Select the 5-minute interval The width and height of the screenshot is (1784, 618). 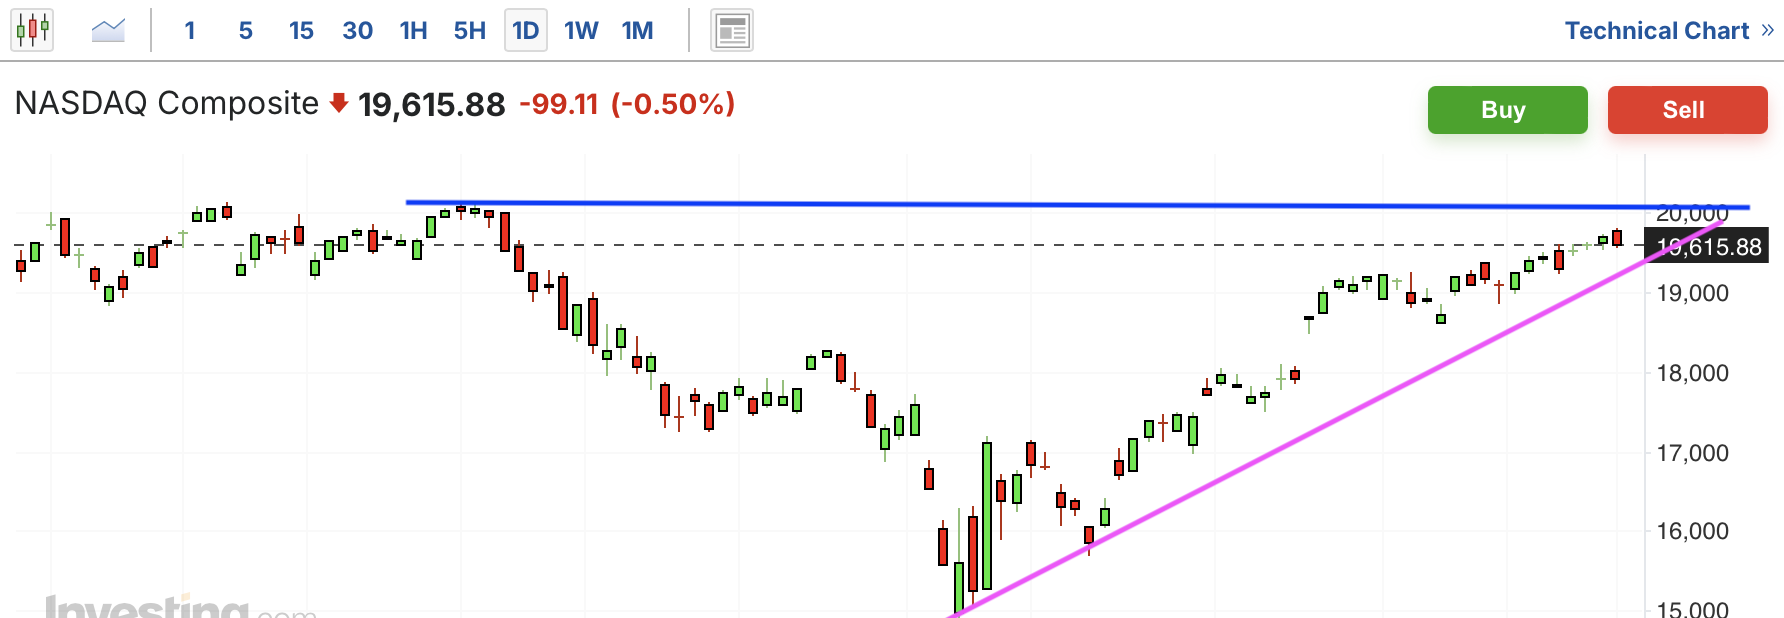(245, 30)
